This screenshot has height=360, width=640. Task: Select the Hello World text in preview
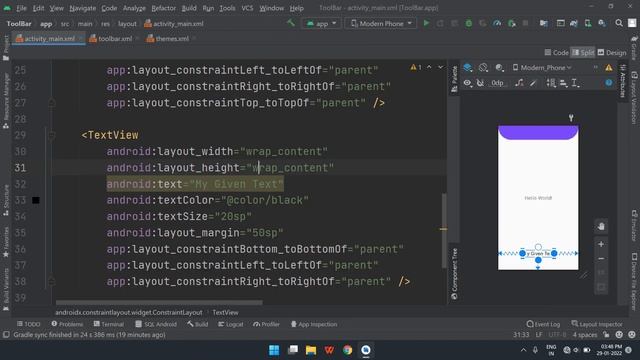coord(538,198)
